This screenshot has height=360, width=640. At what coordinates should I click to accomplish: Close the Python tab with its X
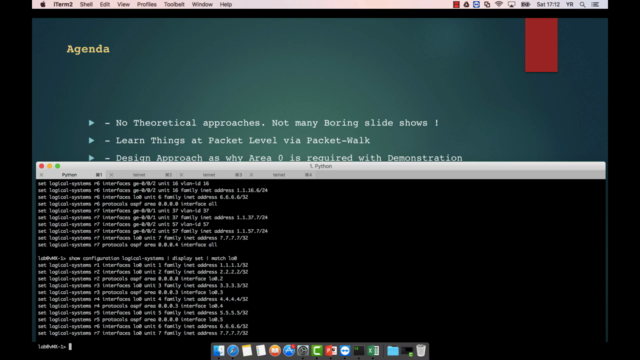pos(41,175)
